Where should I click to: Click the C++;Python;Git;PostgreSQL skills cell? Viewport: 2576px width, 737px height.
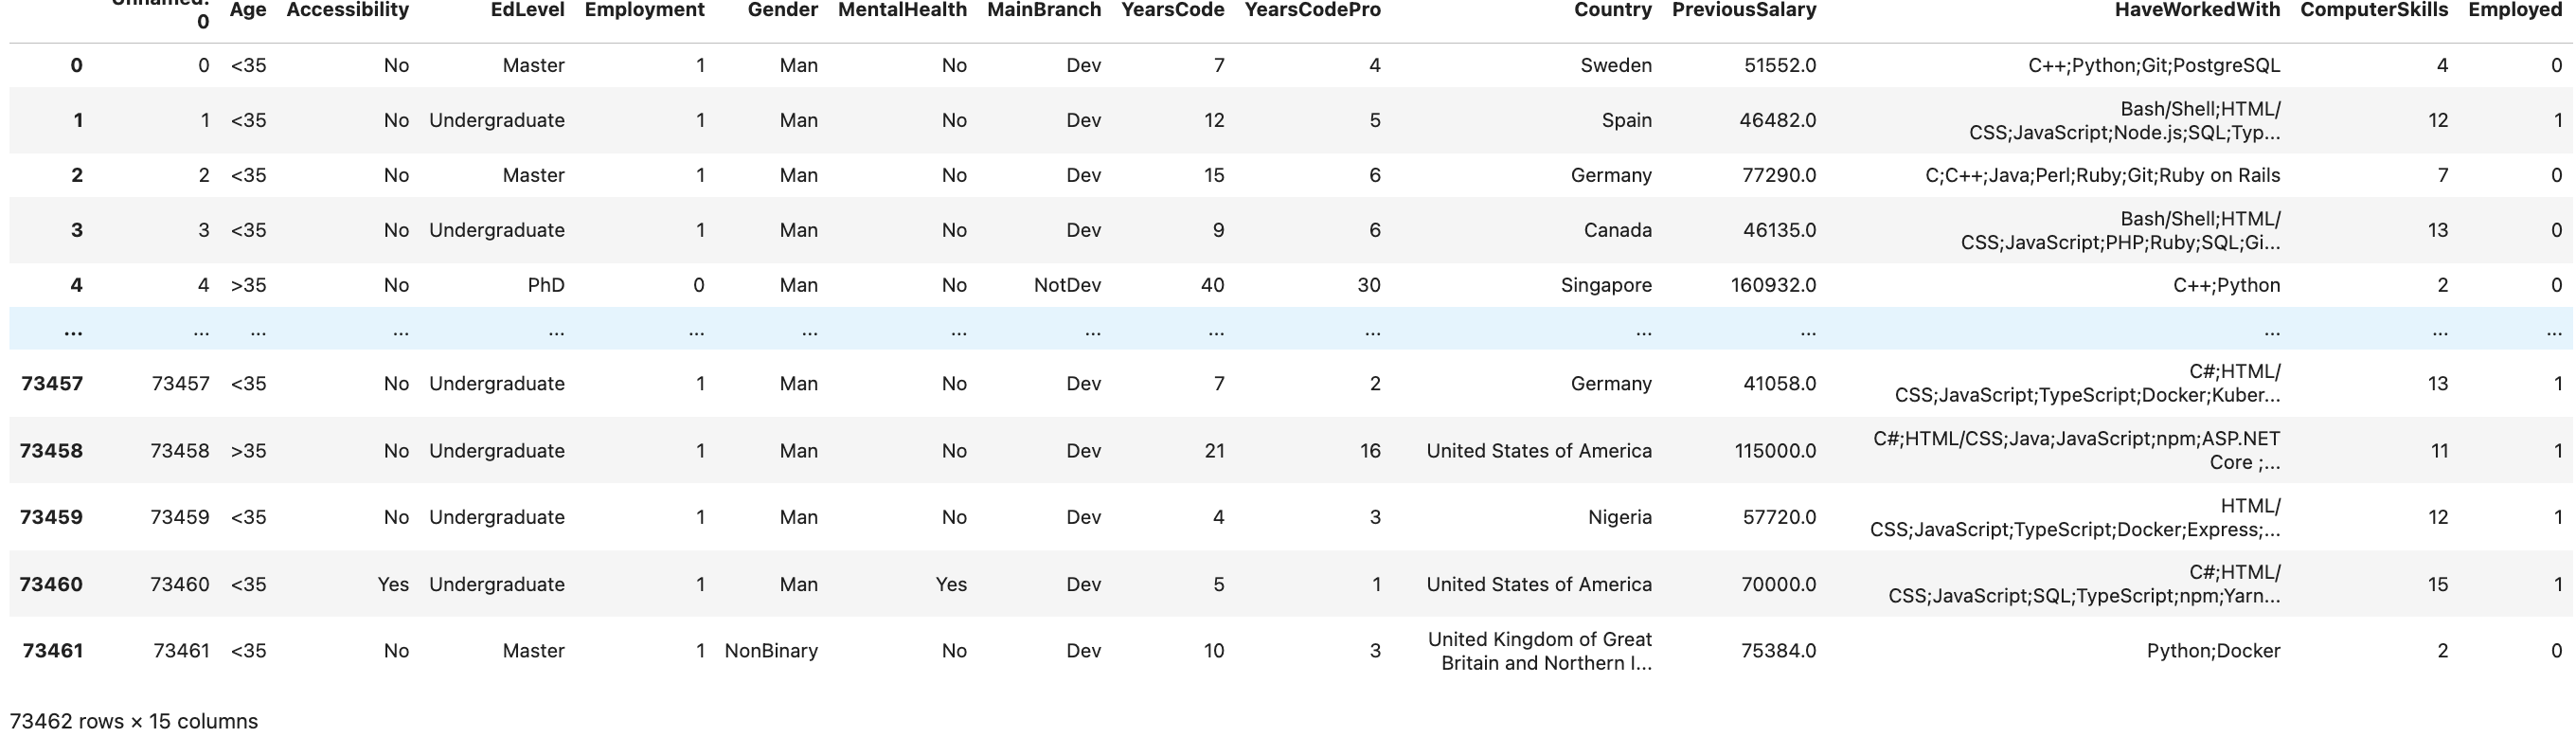[2153, 66]
